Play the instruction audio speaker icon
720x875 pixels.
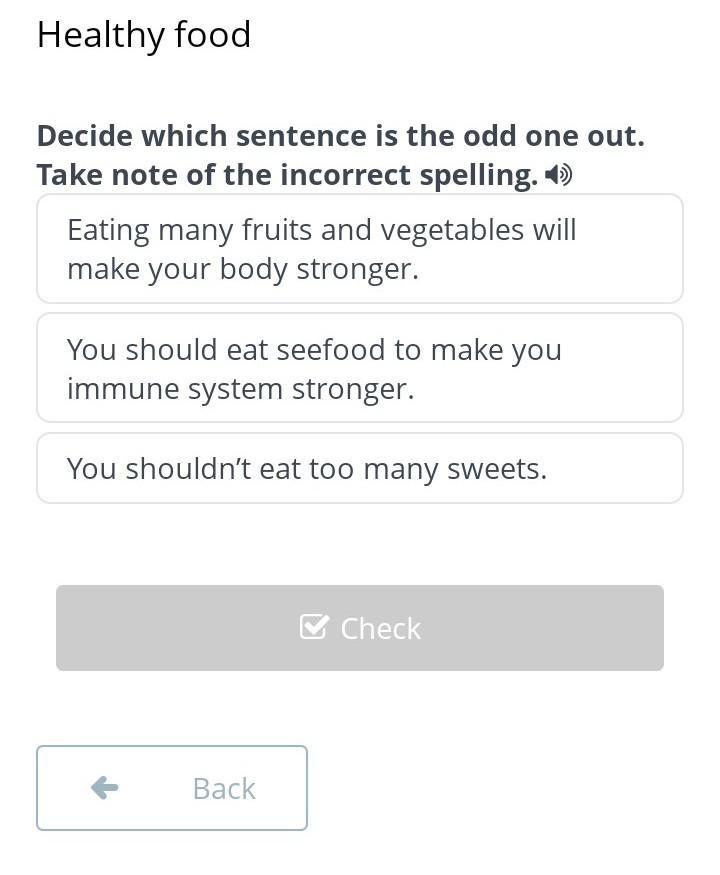point(559,176)
